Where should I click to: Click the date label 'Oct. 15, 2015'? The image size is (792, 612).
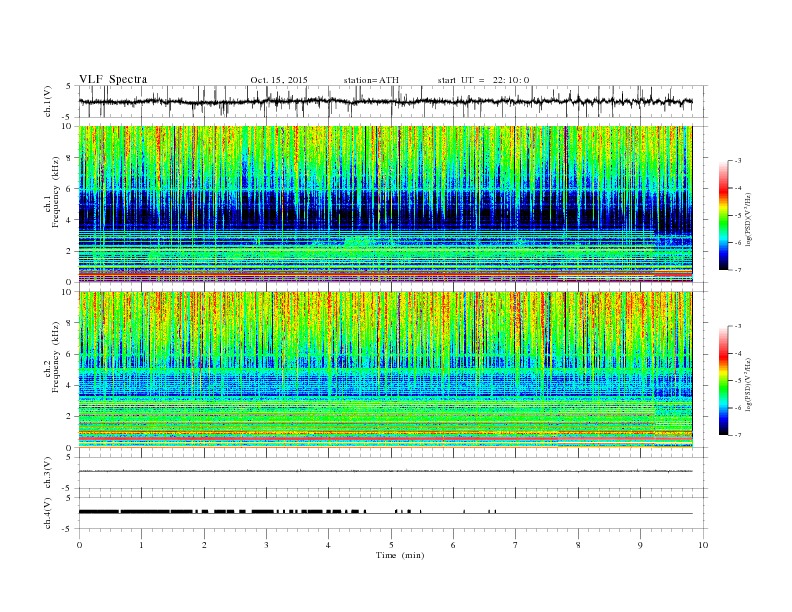coord(279,80)
